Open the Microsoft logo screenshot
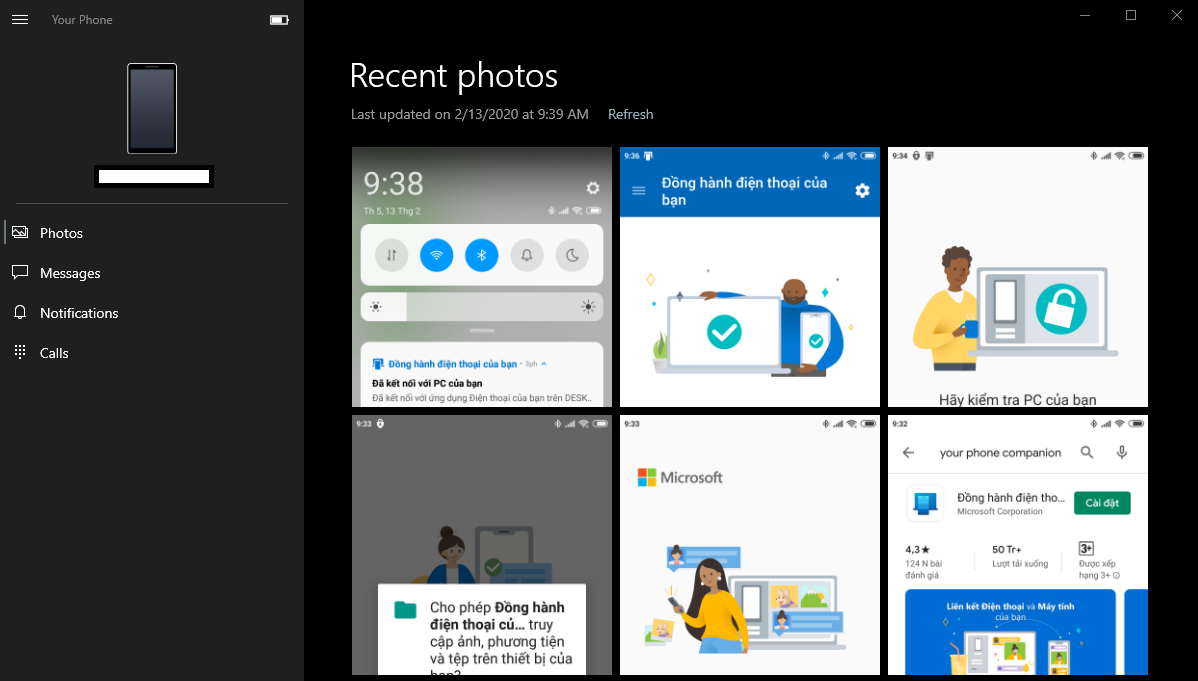1198x681 pixels. coord(750,545)
